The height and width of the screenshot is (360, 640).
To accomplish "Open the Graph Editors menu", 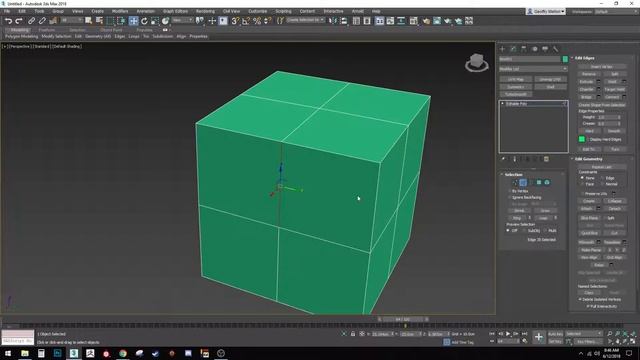I will coord(175,11).
